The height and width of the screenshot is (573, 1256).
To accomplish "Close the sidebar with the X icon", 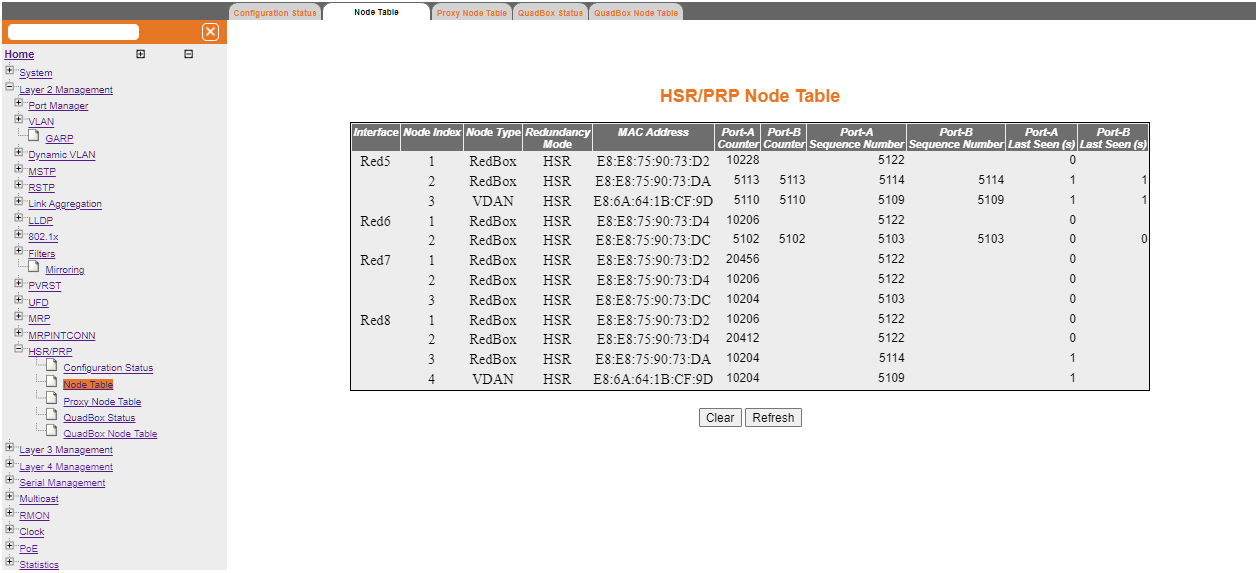I will (x=210, y=32).
